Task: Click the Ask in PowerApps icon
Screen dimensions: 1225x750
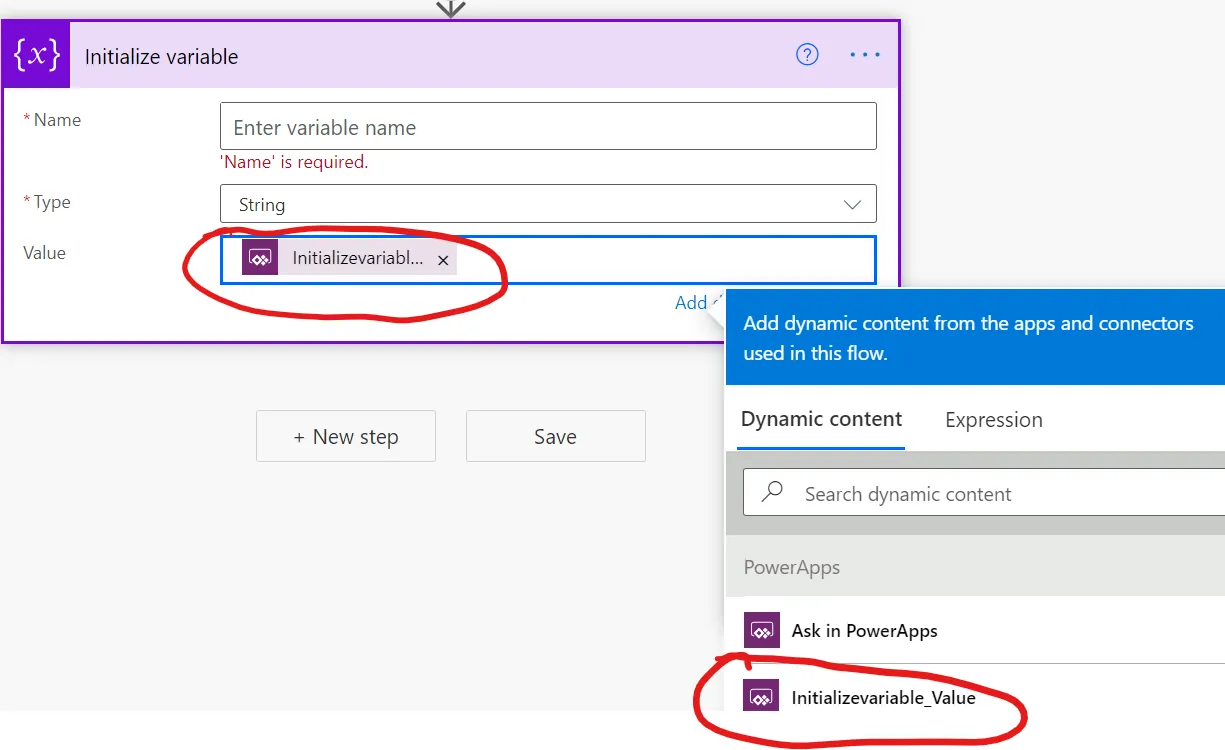Action: click(762, 631)
